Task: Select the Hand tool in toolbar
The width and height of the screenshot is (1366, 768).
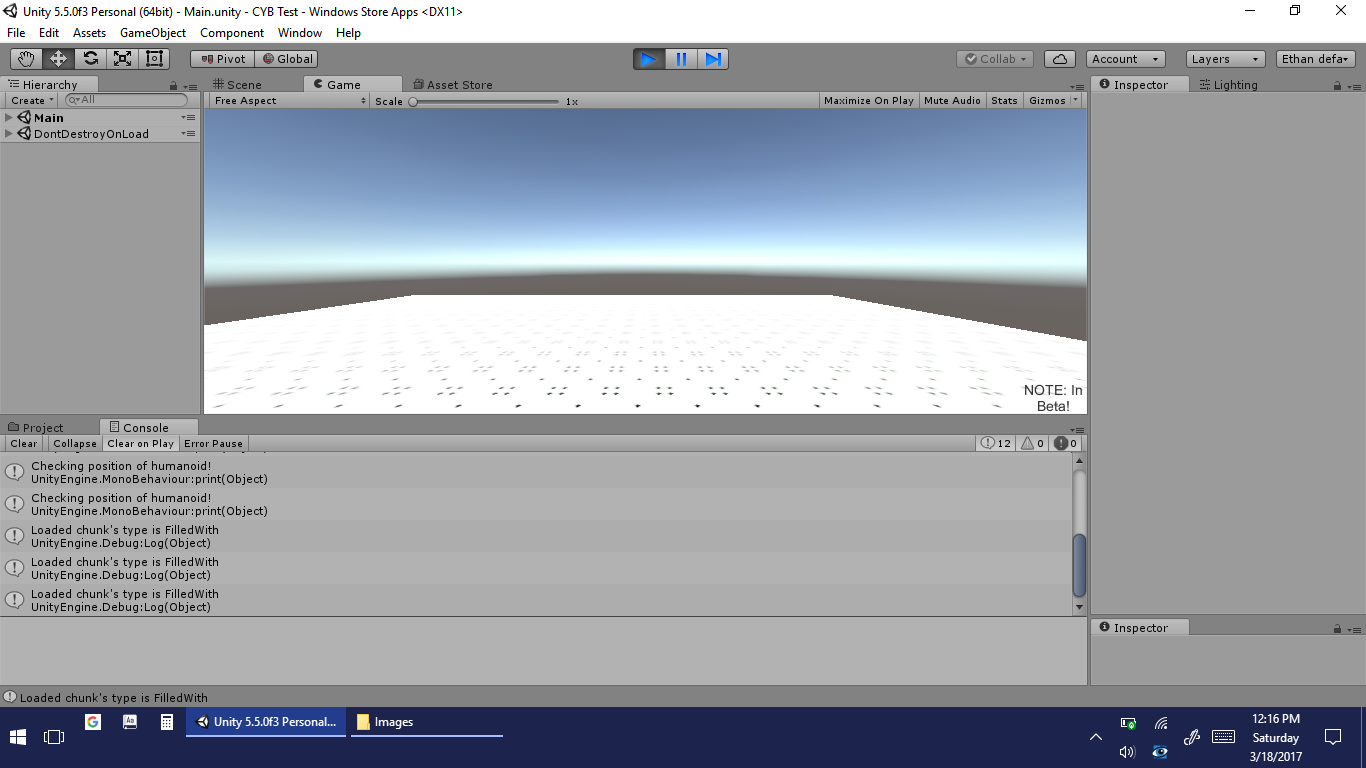Action: pyautogui.click(x=26, y=59)
